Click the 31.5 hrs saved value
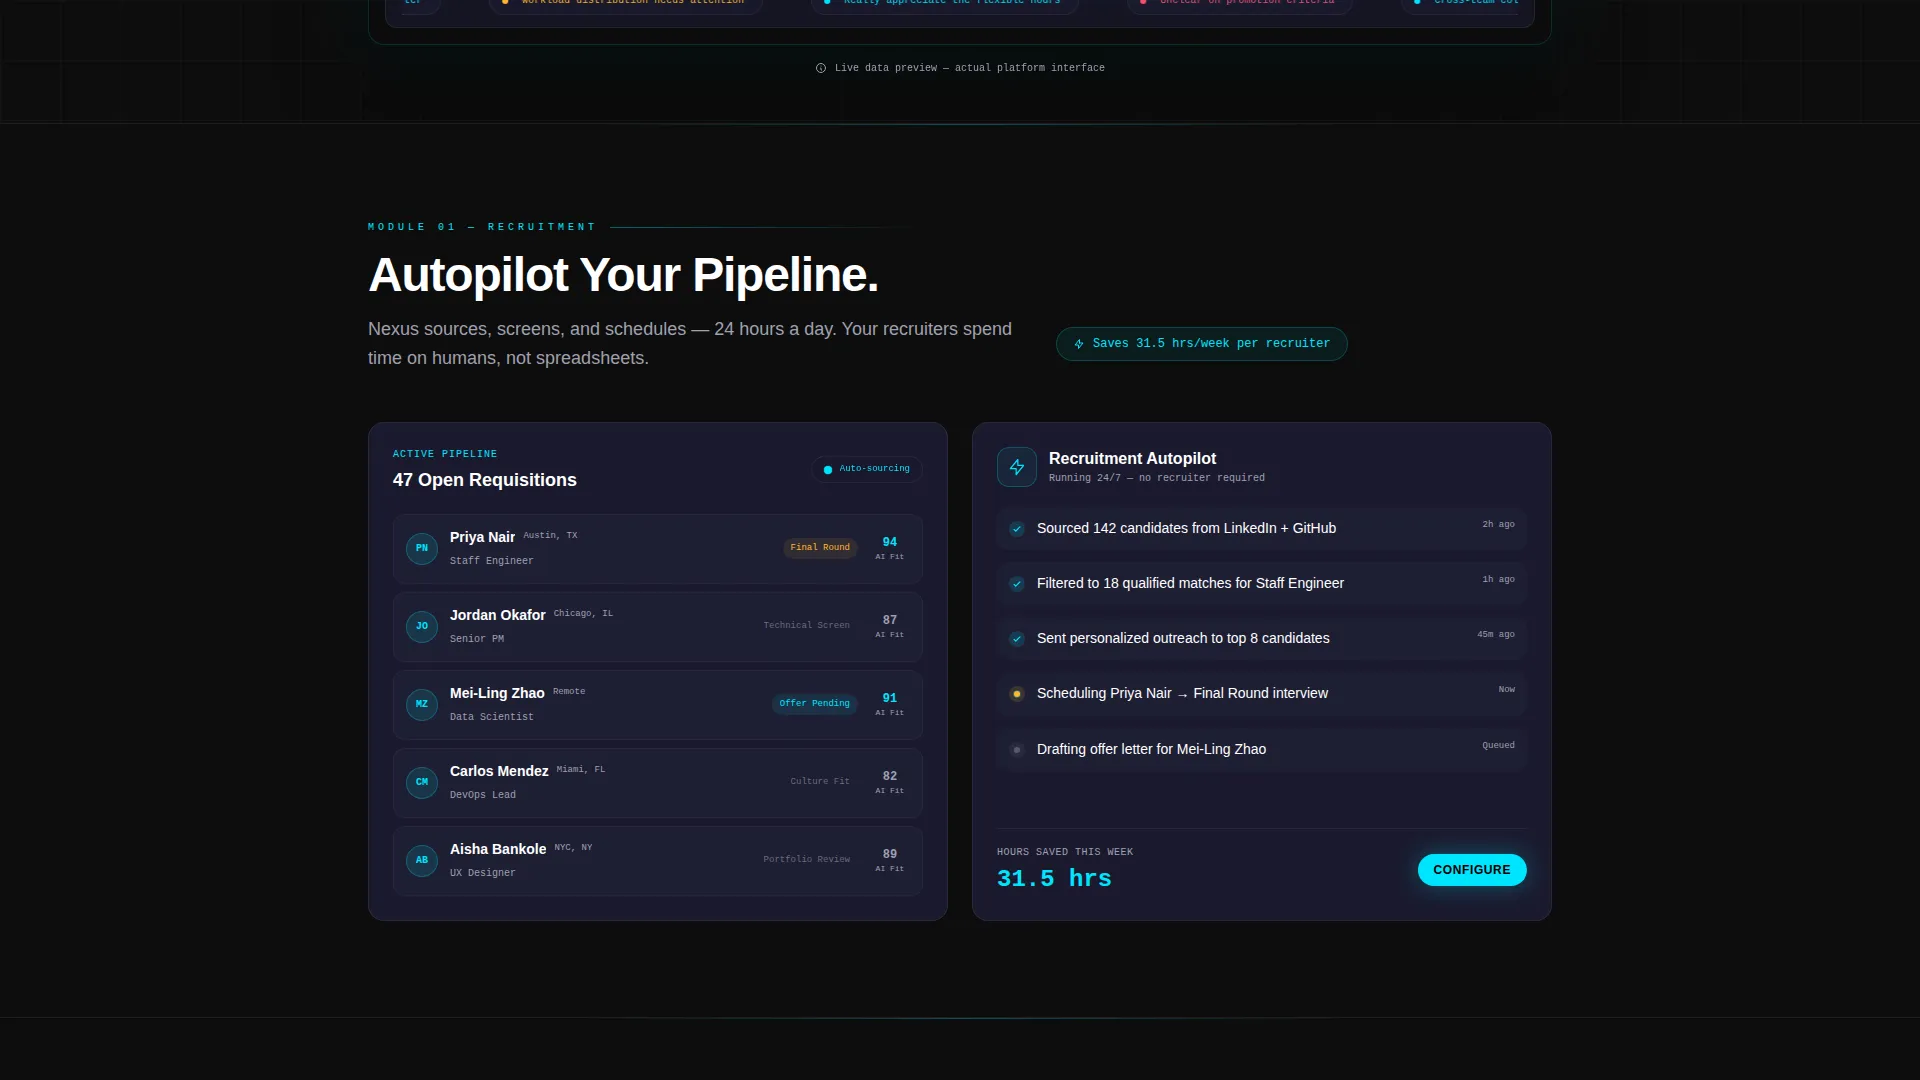This screenshot has width=1920, height=1080. click(1054, 879)
